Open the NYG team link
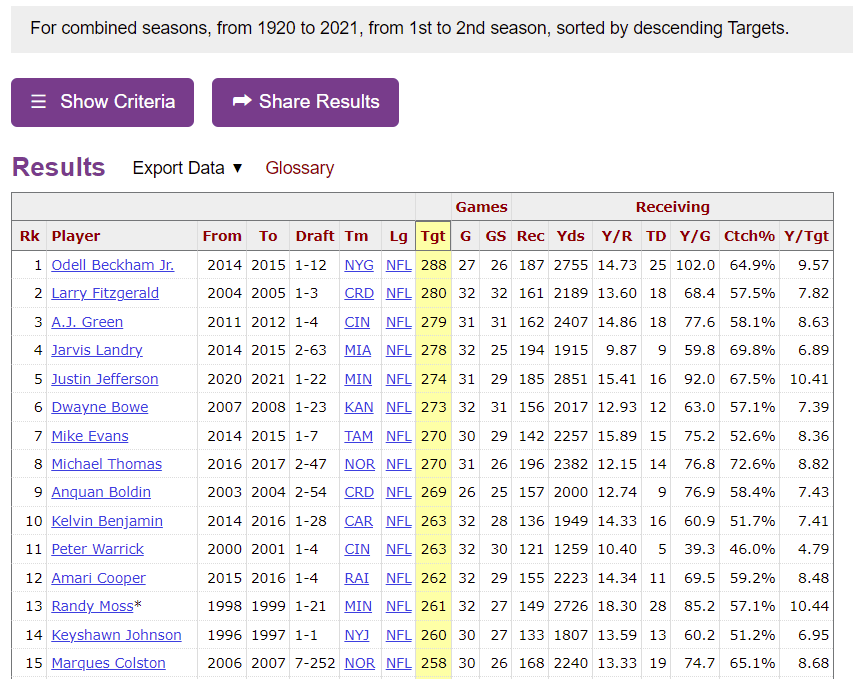This screenshot has height=679, width=853. coord(359,265)
